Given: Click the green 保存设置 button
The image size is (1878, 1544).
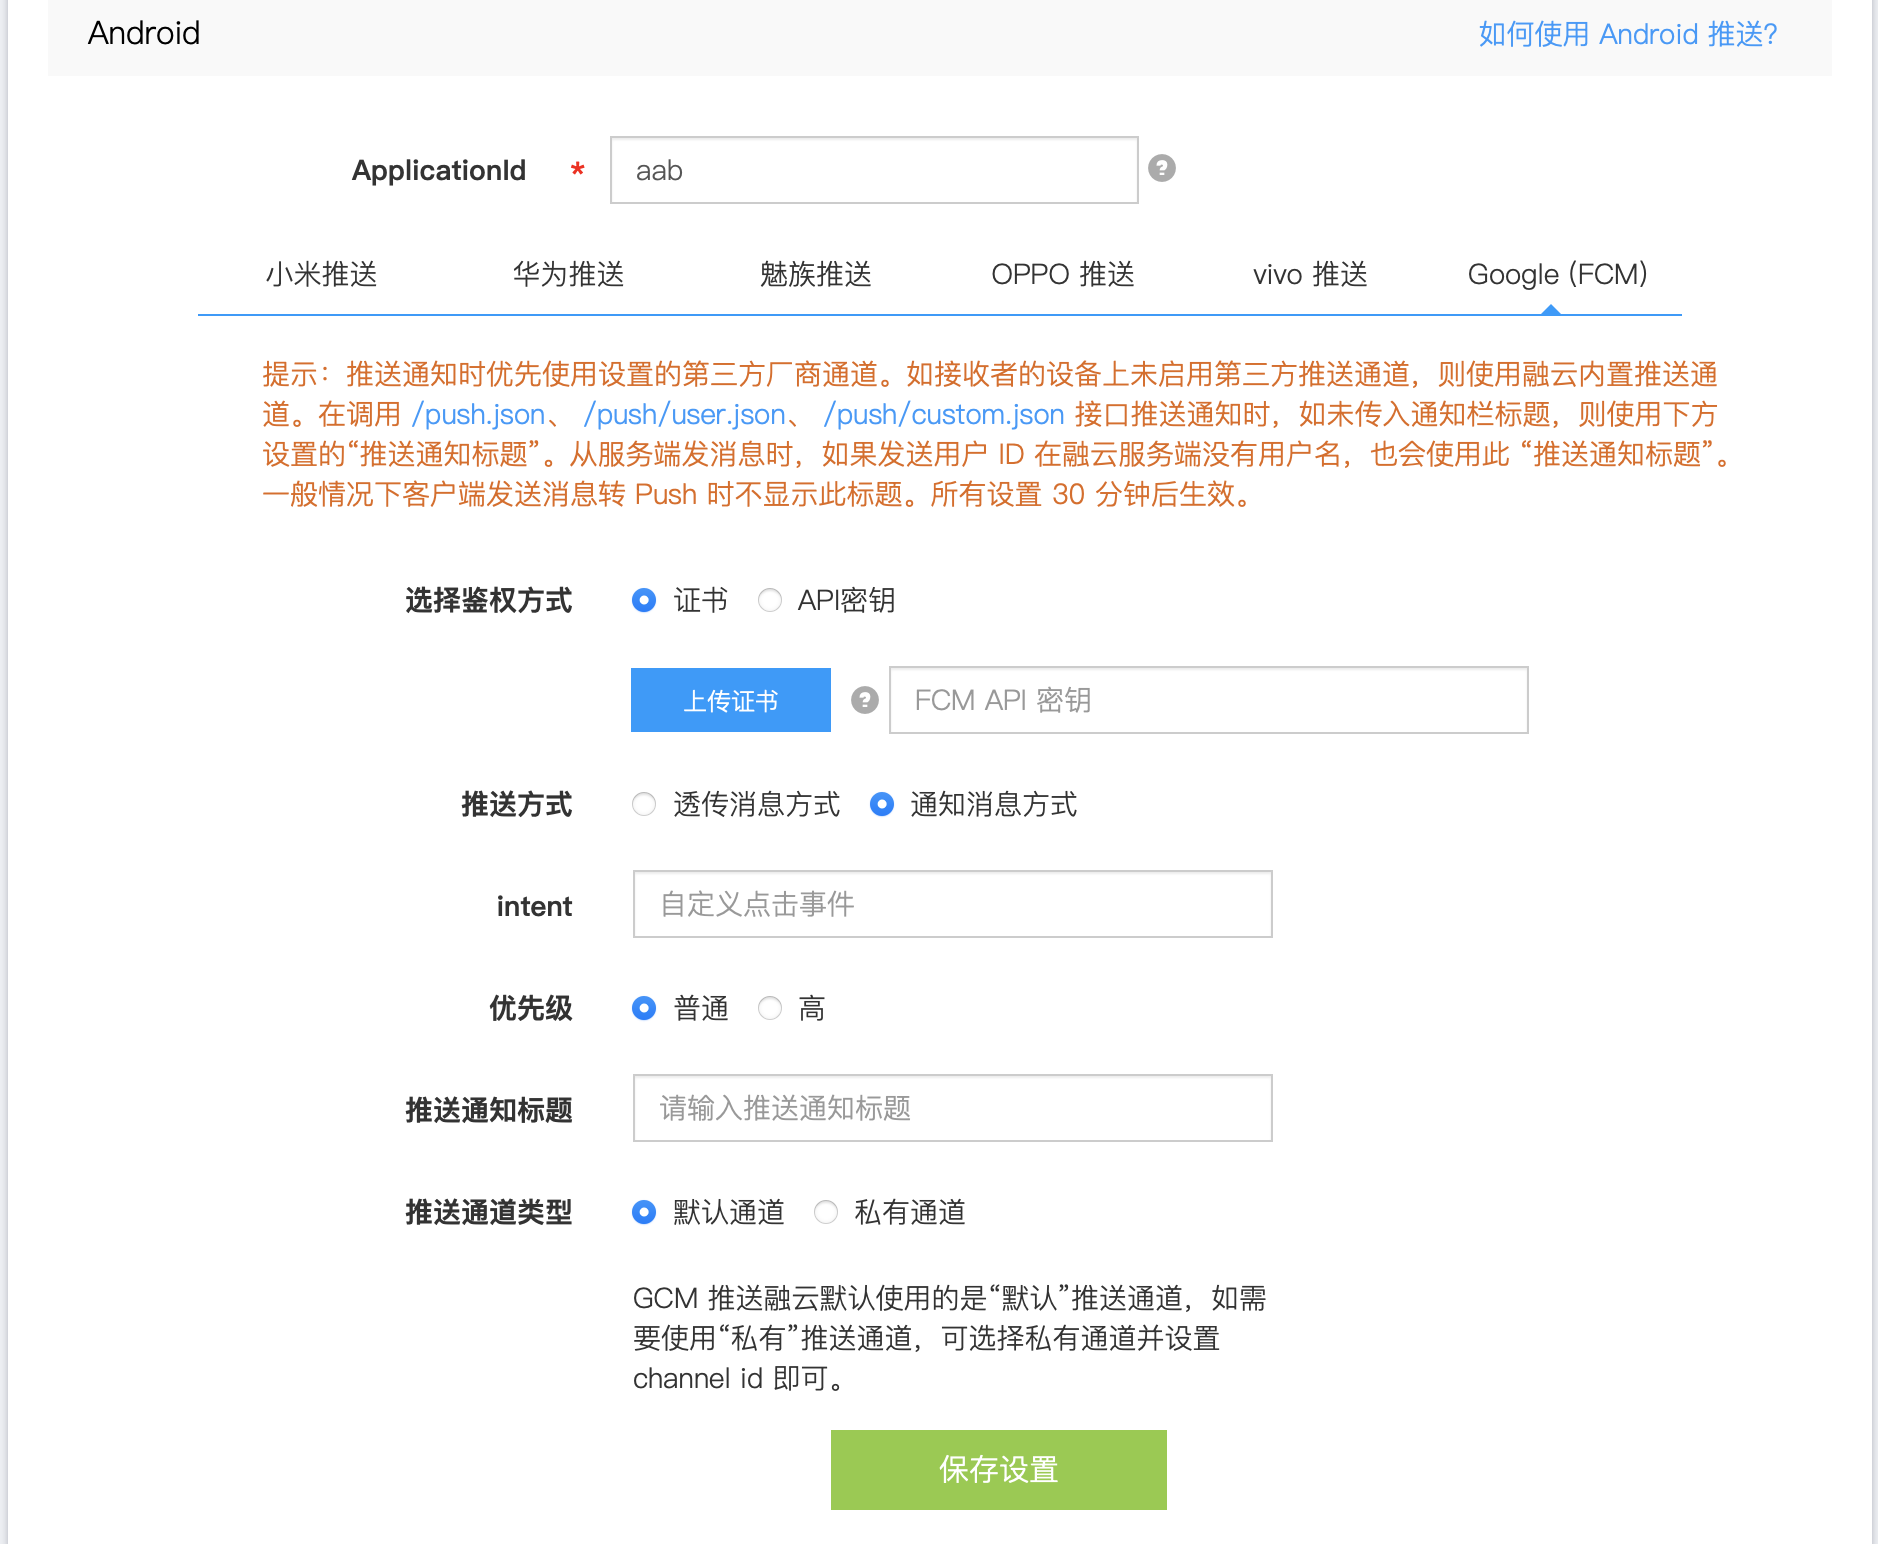Looking at the screenshot, I should (x=999, y=1470).
